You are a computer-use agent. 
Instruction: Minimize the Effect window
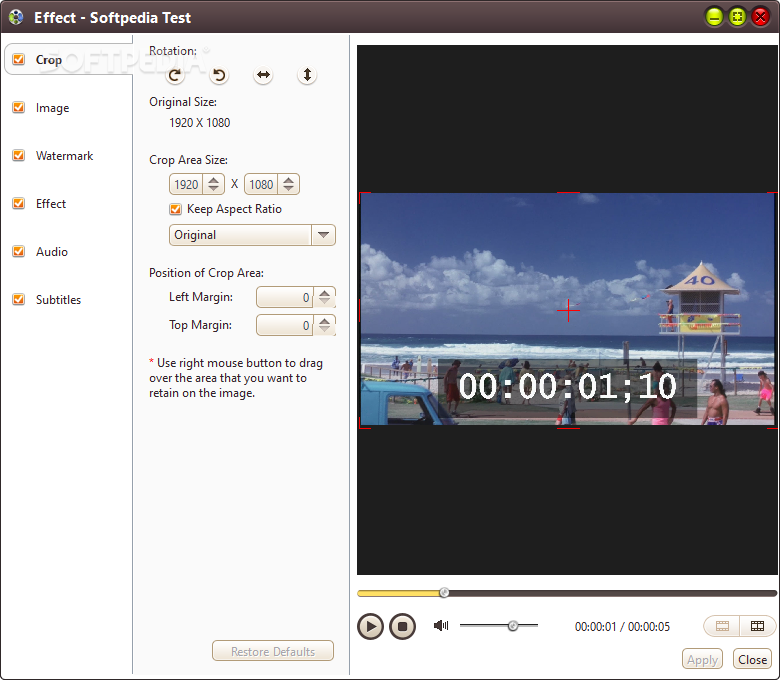(x=714, y=17)
